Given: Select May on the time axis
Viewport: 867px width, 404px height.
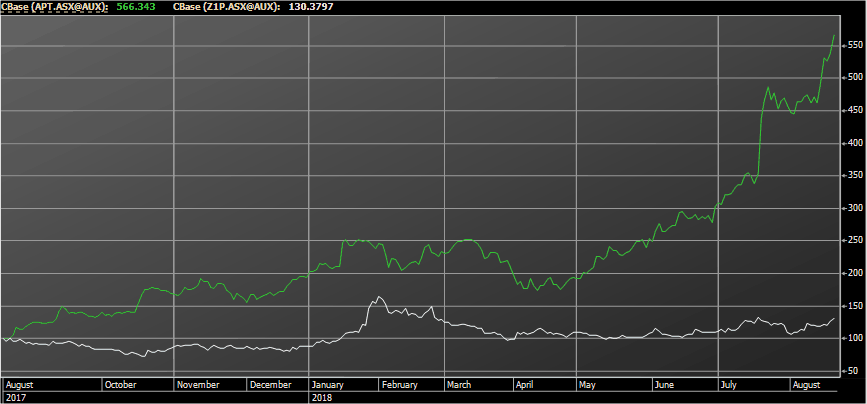Looking at the screenshot, I should [x=585, y=385].
